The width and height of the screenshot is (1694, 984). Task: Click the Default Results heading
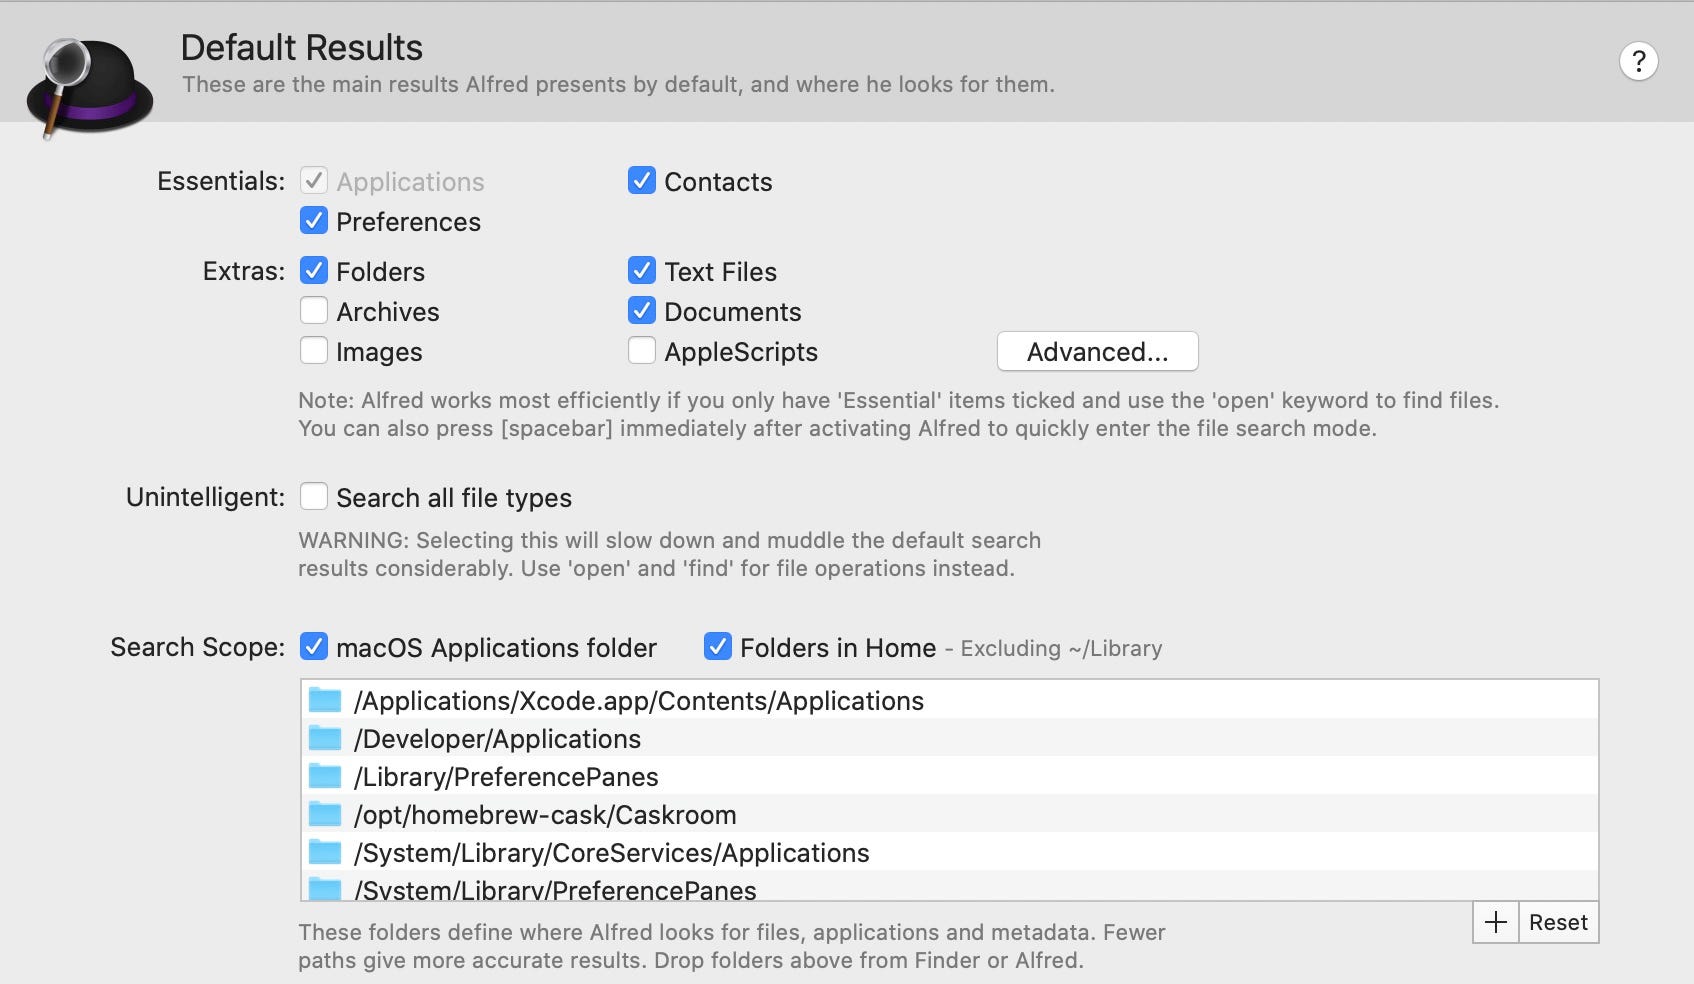click(302, 48)
